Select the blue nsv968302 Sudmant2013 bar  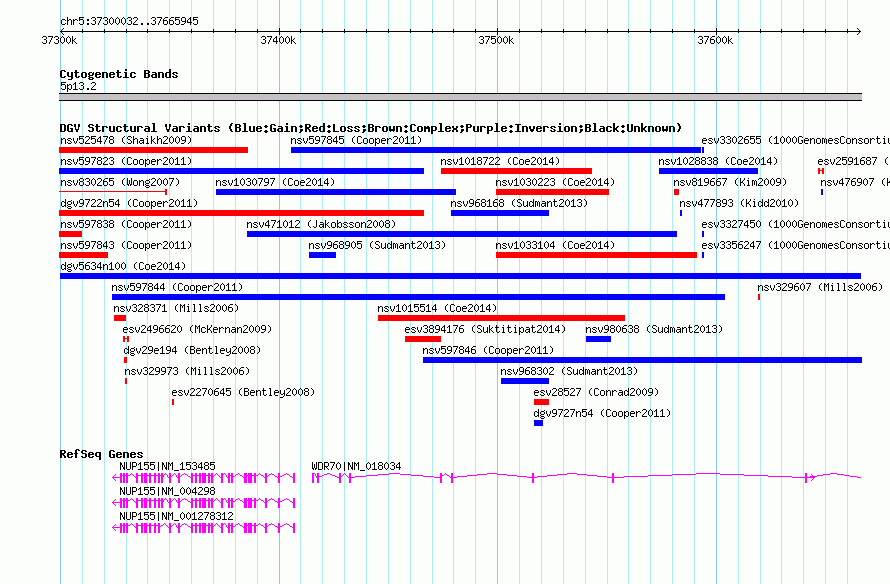(x=525, y=381)
